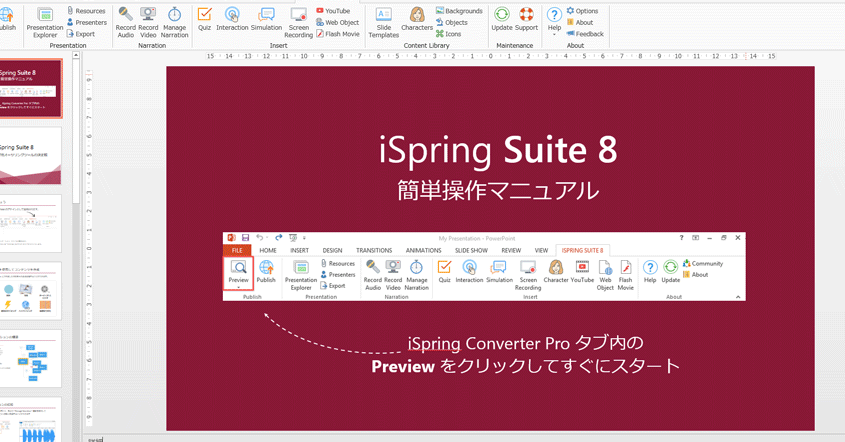Send Feedback from the top ribbon

point(585,33)
